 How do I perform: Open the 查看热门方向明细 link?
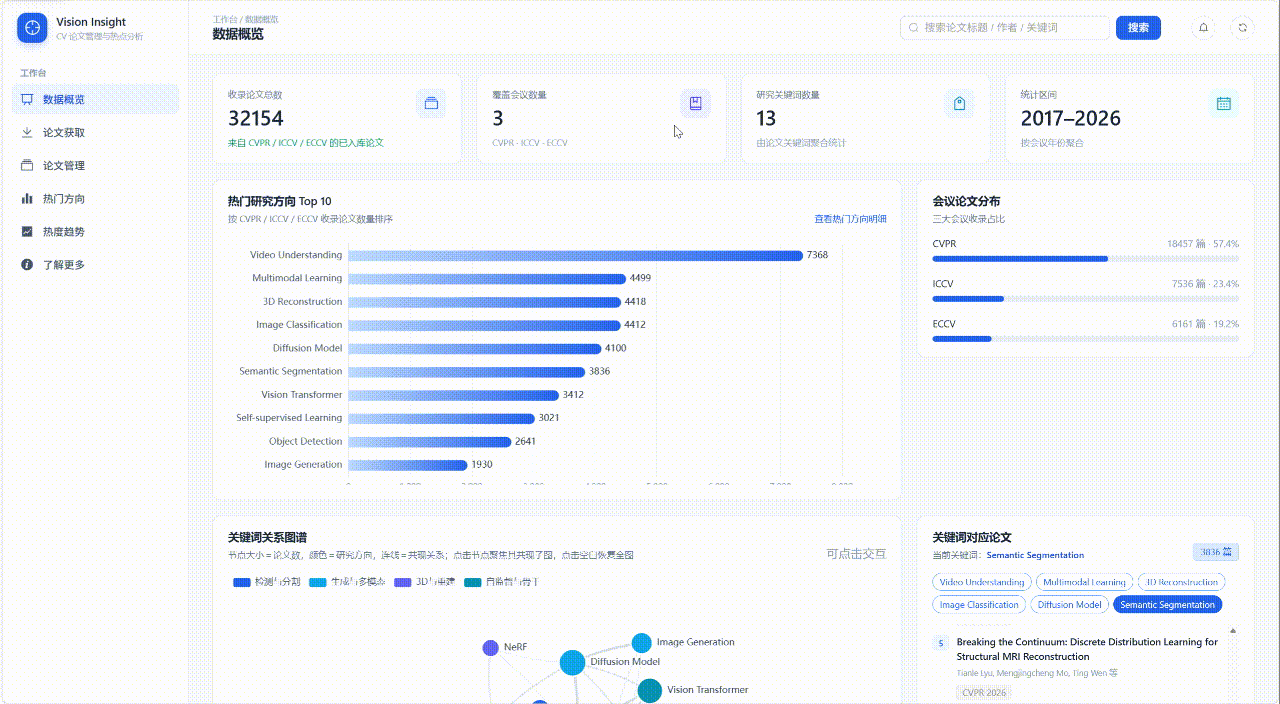[x=850, y=219]
